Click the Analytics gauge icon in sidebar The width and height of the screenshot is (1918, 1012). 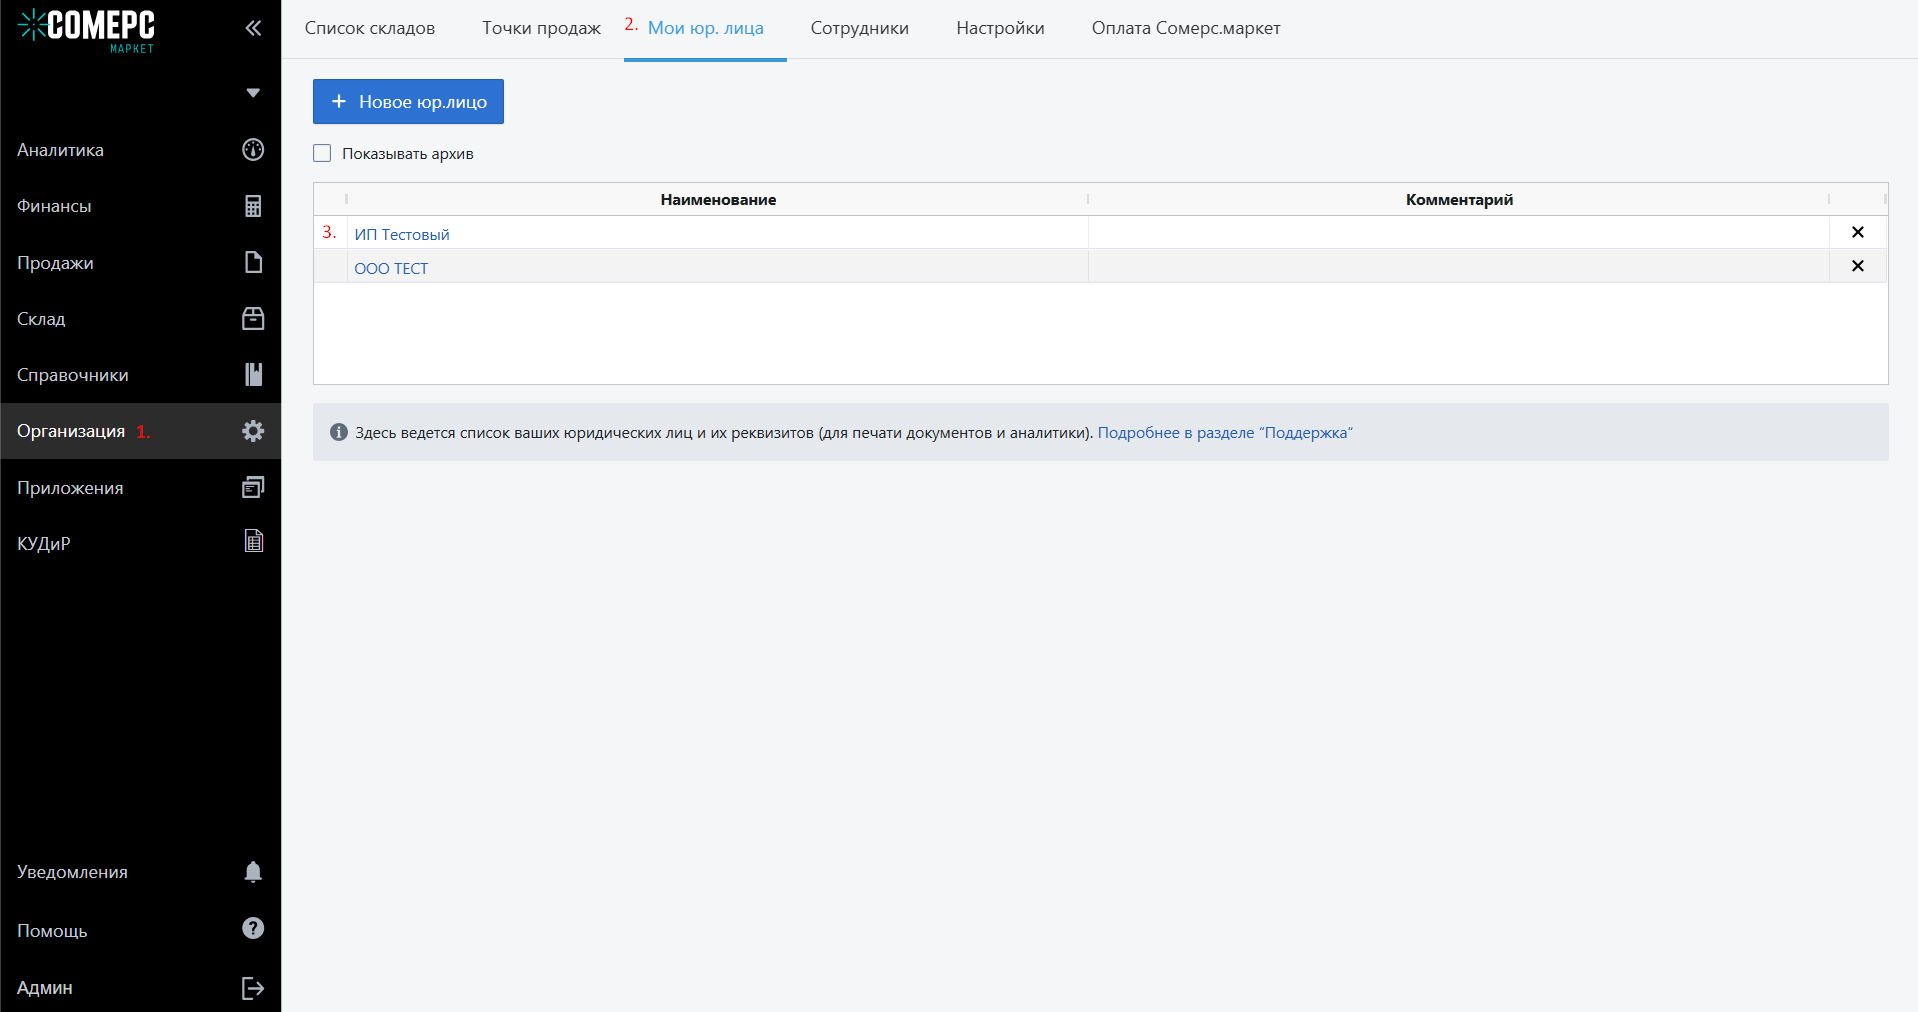click(253, 150)
